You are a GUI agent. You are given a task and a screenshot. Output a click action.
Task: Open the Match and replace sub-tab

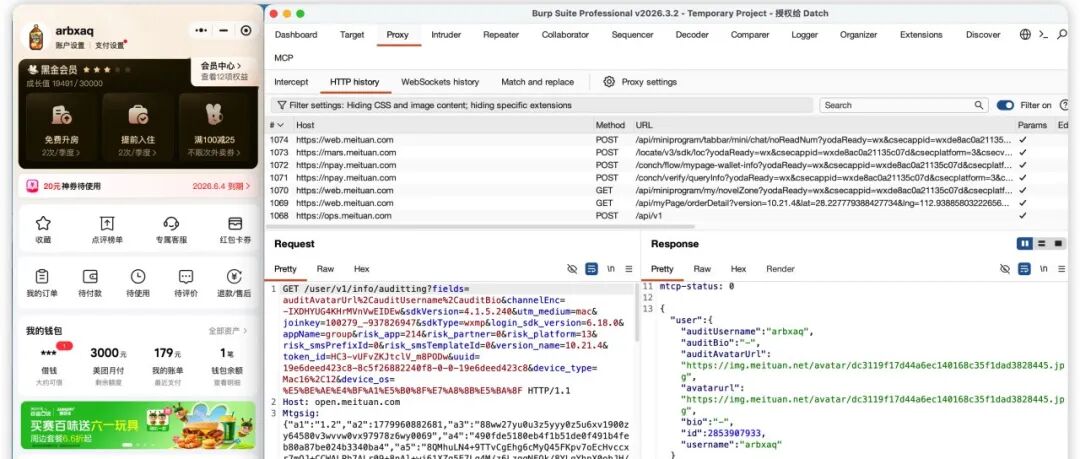[537, 81]
